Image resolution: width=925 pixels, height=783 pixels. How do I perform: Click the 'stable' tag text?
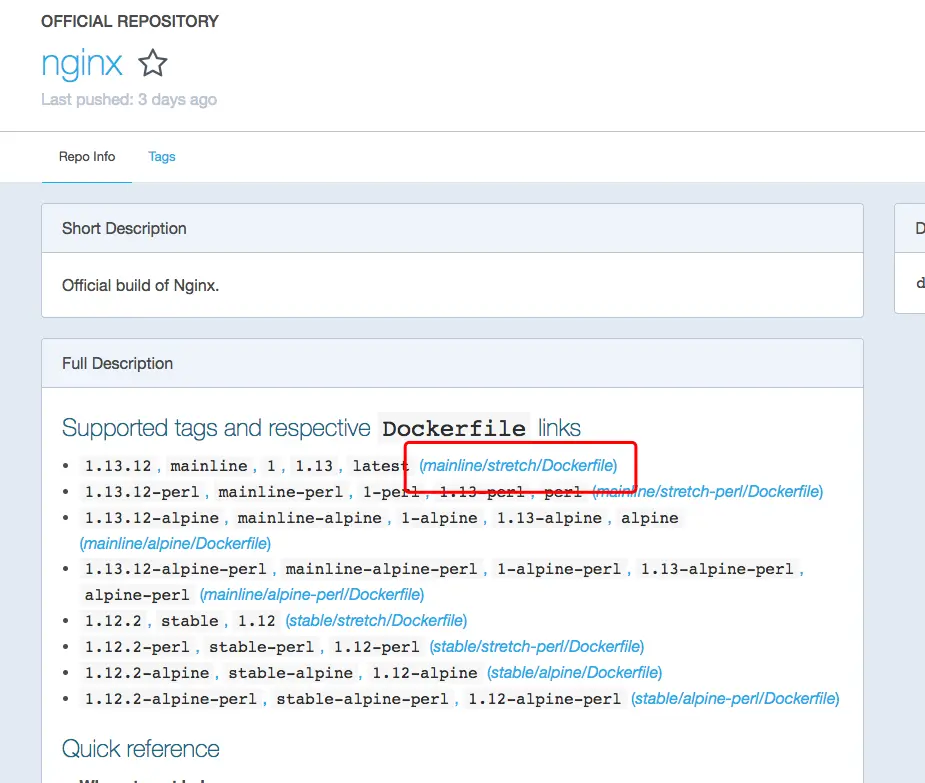pyautogui.click(x=189, y=621)
